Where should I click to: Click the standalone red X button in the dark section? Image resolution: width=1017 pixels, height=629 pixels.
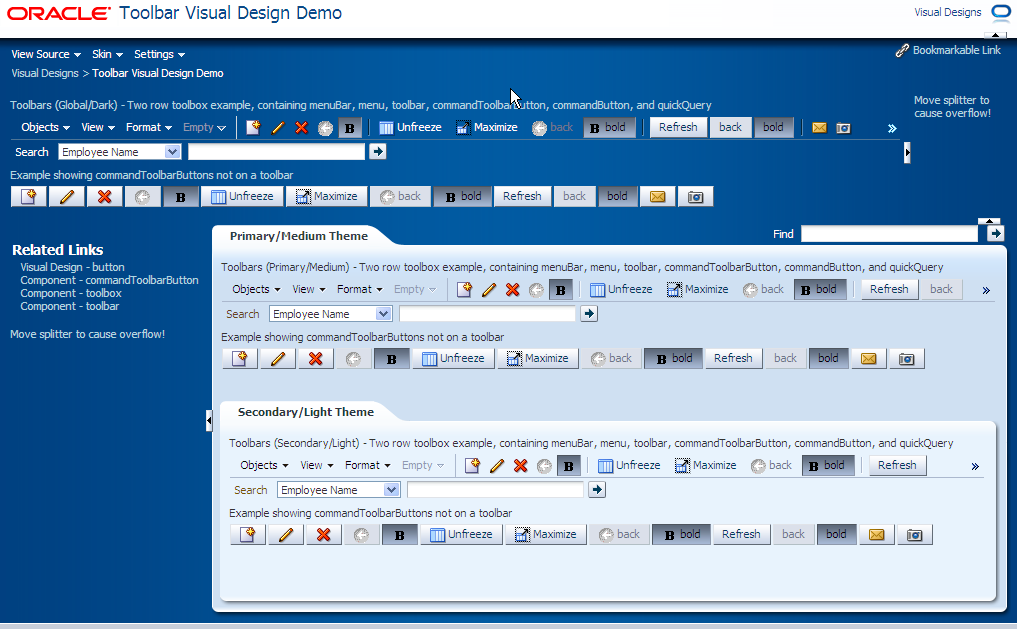pos(104,196)
